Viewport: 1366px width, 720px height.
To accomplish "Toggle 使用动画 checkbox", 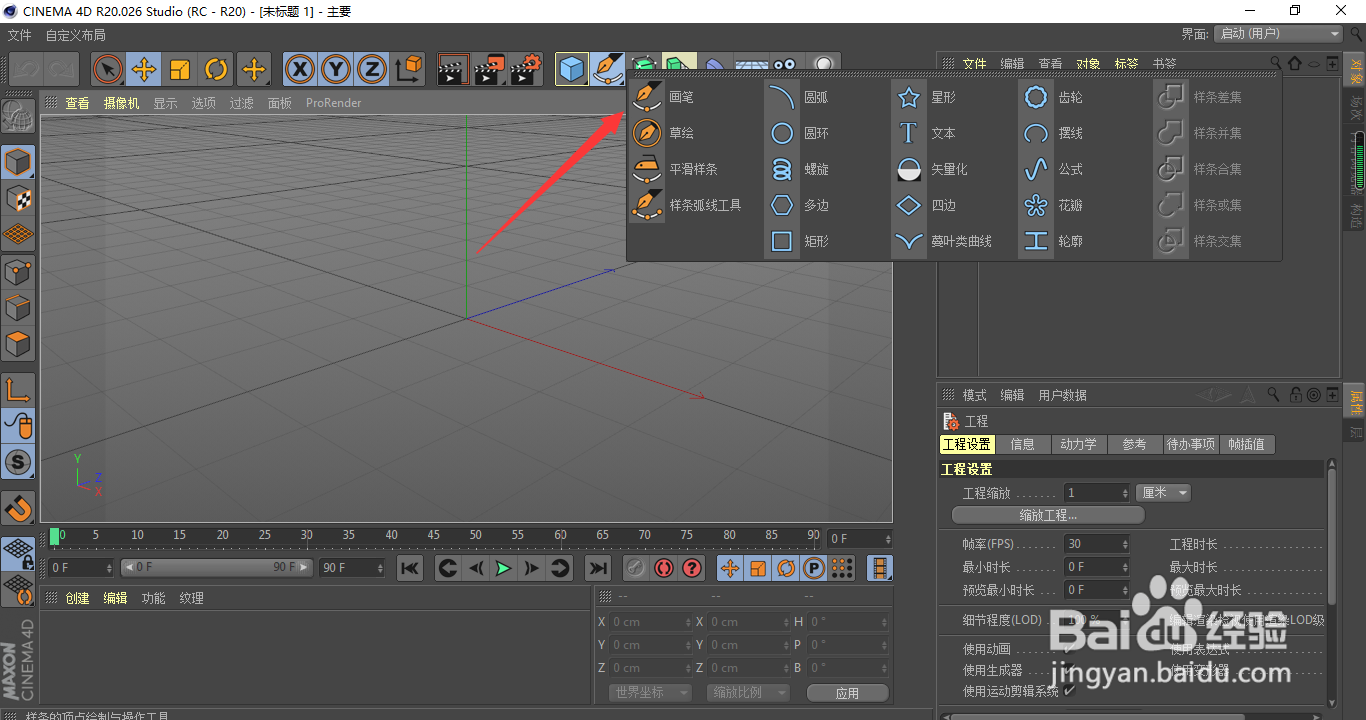I will [x=1069, y=650].
